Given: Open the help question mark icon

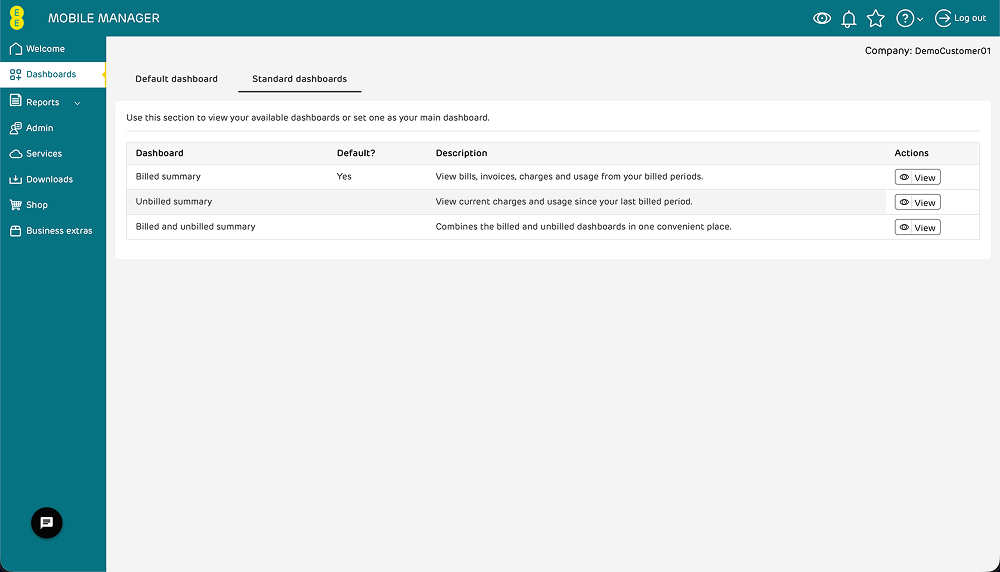Looking at the screenshot, I should pos(904,18).
